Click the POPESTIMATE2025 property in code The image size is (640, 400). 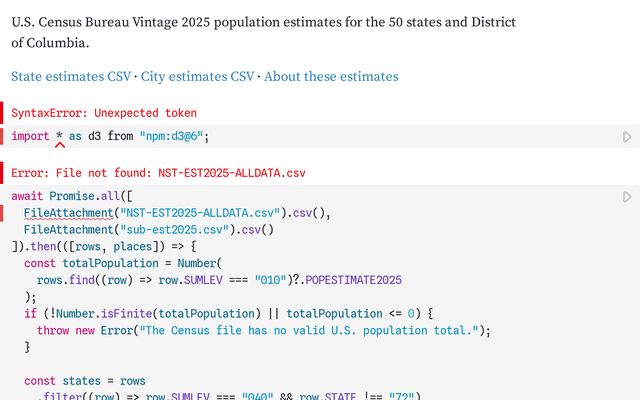pyautogui.click(x=353, y=280)
